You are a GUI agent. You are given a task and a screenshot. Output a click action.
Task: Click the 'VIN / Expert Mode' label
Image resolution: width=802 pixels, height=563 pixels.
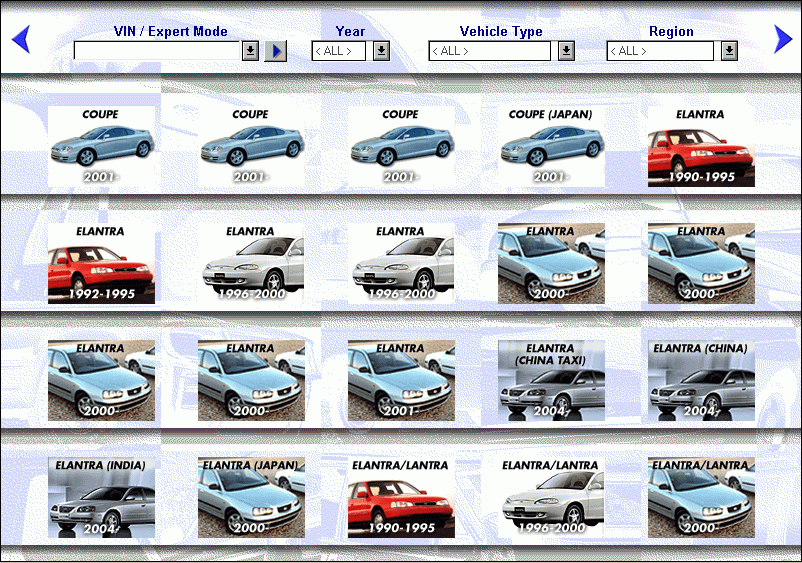(170, 31)
